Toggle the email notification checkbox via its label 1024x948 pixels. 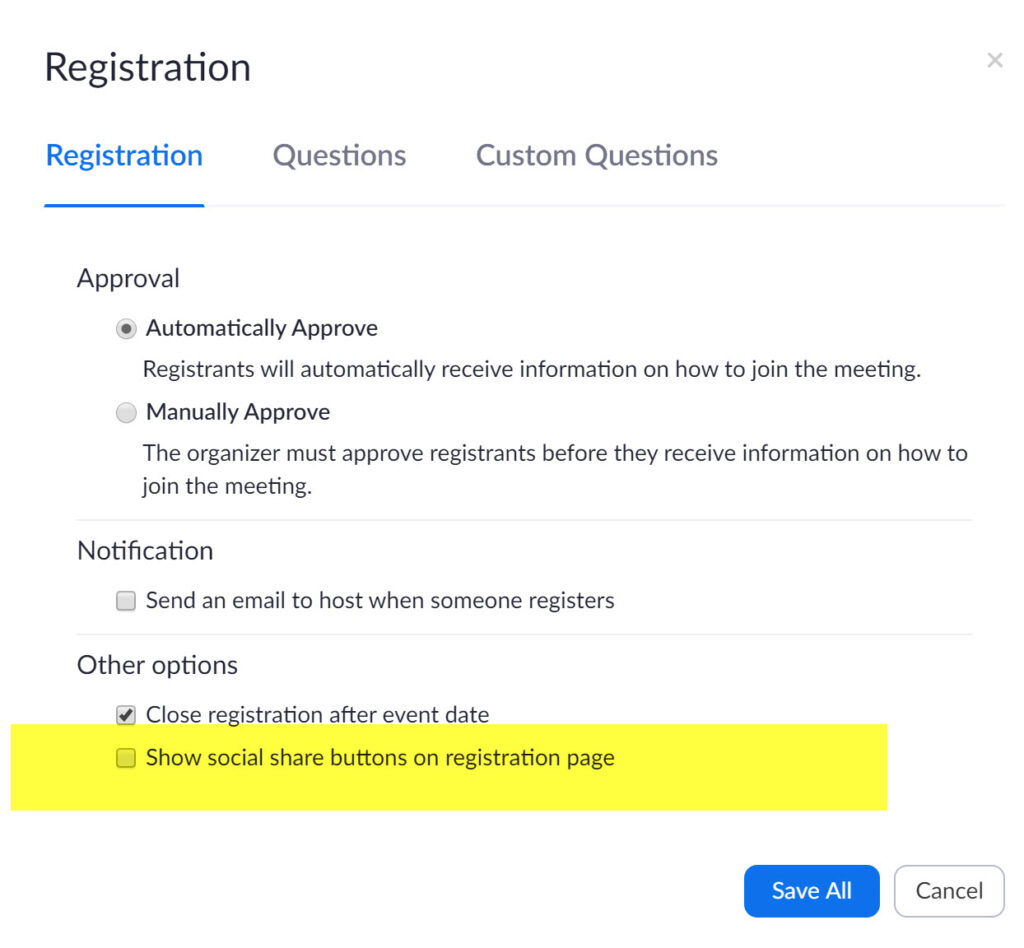(380, 600)
